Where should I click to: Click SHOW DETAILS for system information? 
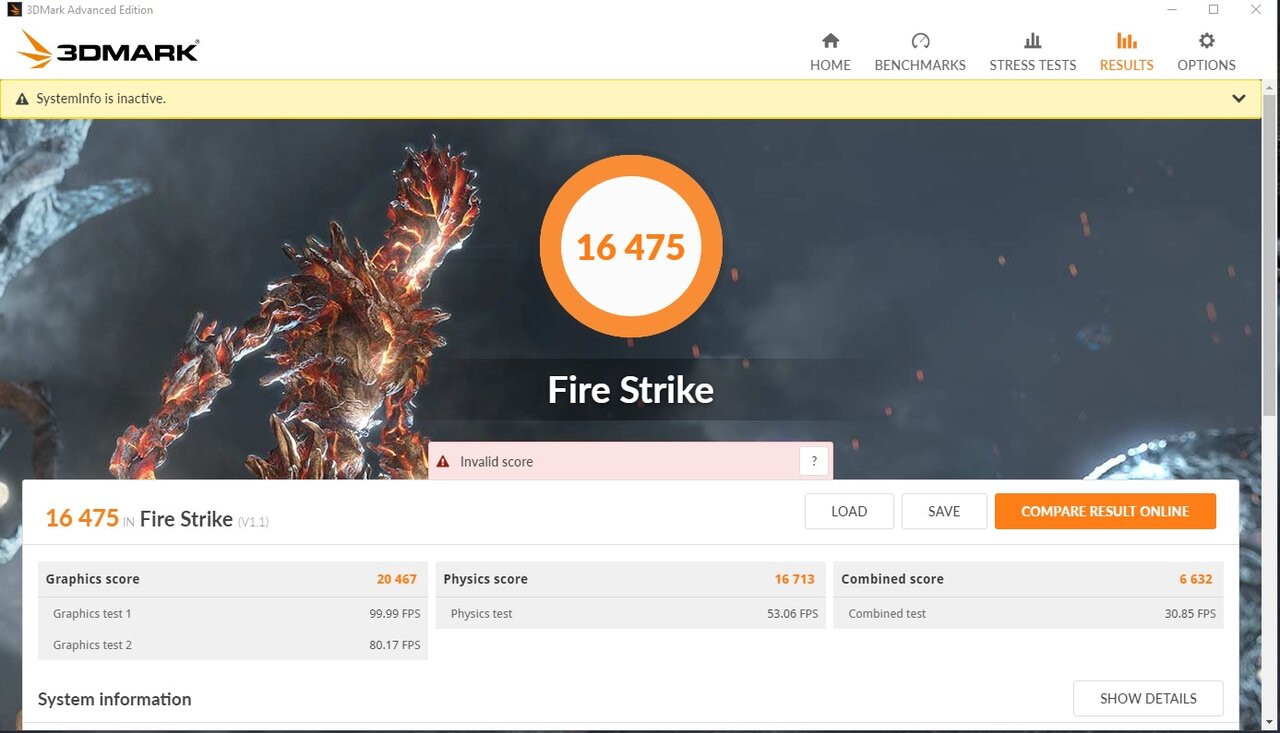(x=1148, y=698)
